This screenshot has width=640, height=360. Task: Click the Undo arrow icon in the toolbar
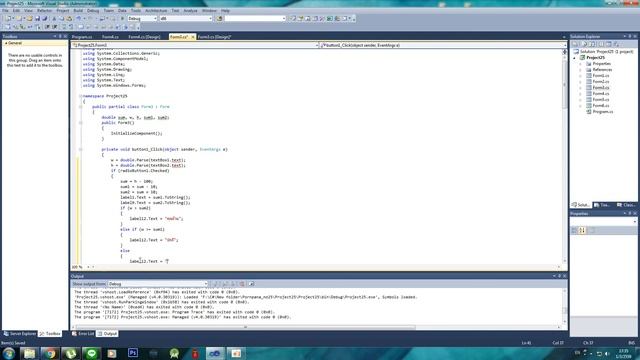pos(78,19)
